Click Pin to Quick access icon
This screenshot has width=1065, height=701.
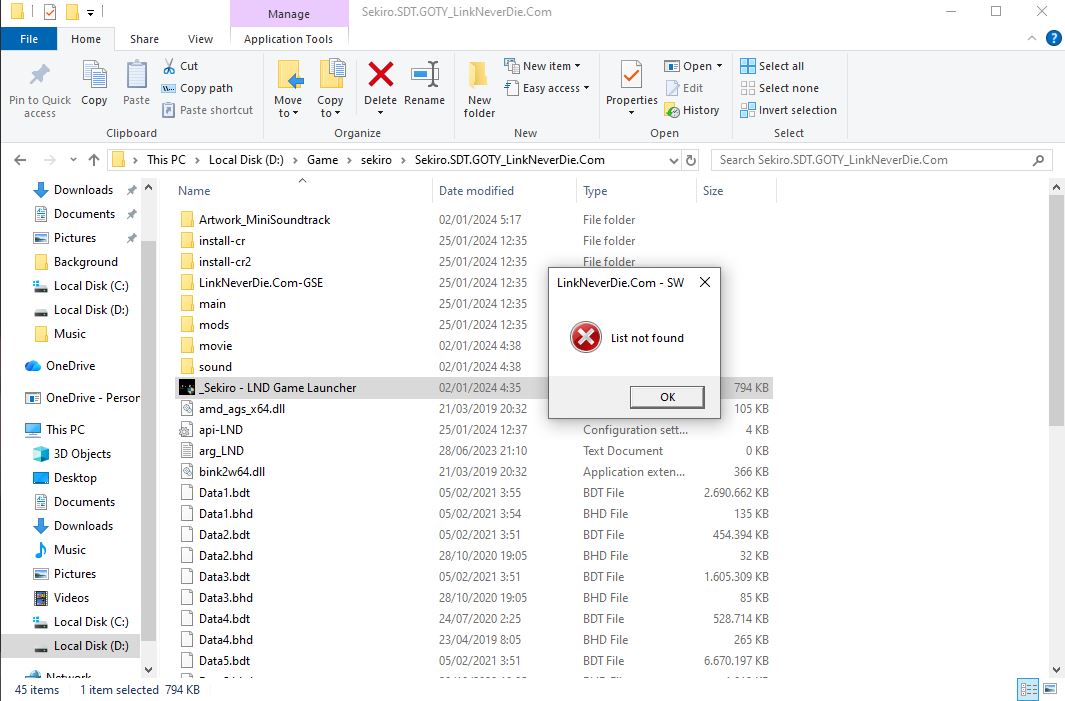(x=39, y=75)
